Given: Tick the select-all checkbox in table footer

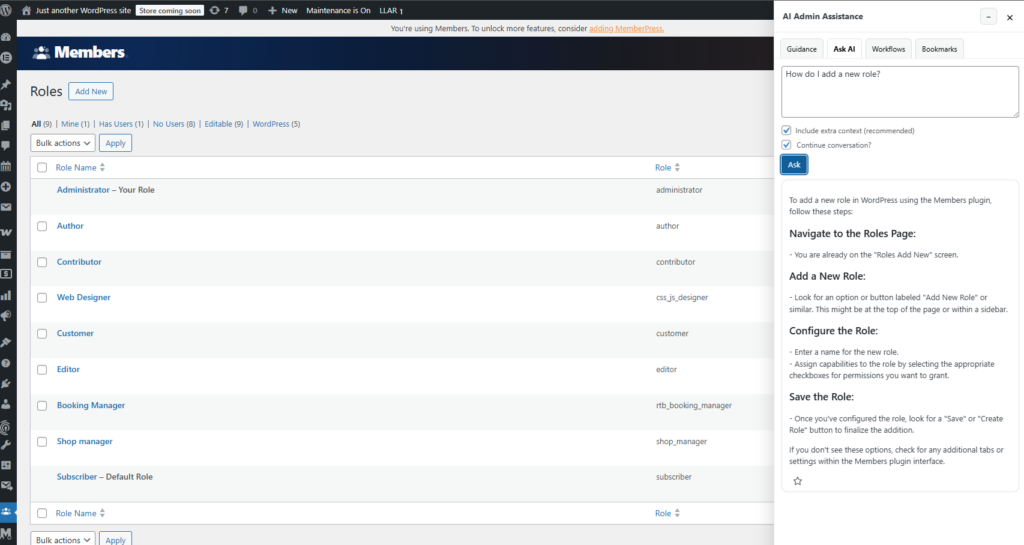Looking at the screenshot, I should pyautogui.click(x=42, y=513).
